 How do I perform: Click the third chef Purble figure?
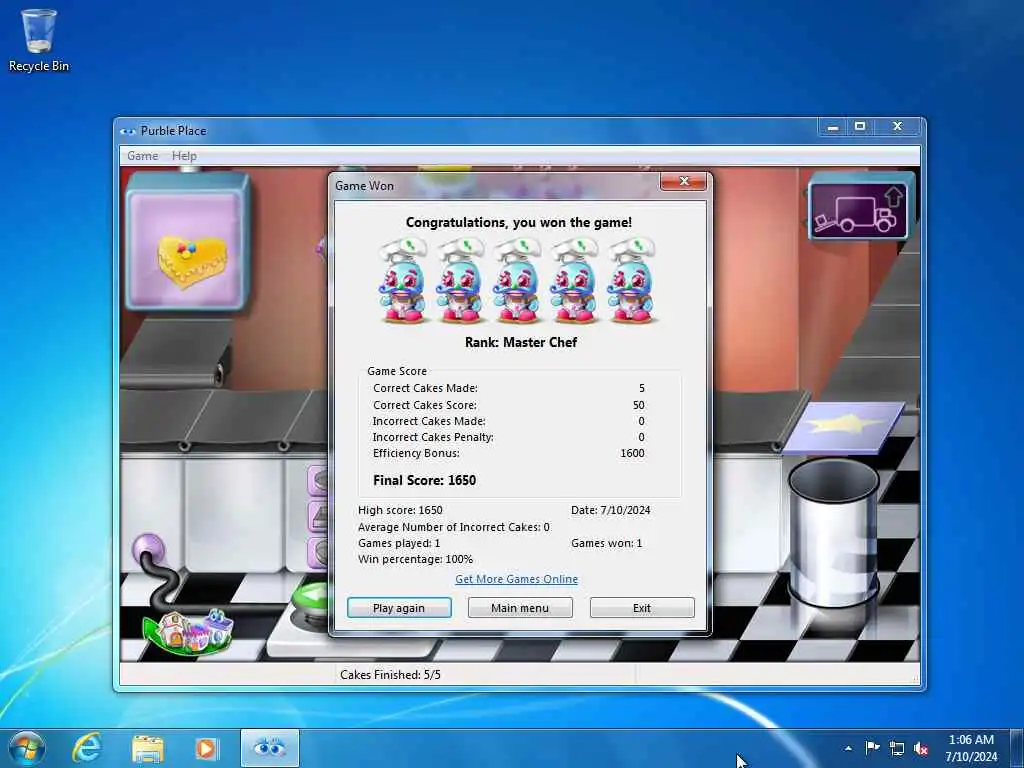(x=517, y=281)
